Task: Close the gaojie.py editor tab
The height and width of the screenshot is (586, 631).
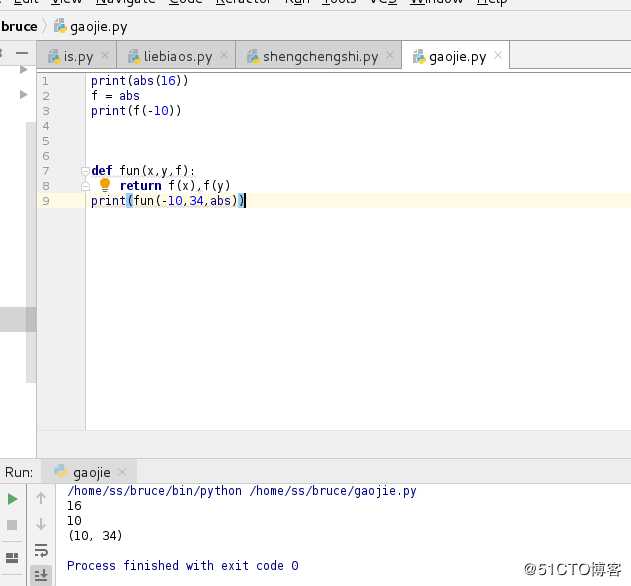Action: point(498,56)
